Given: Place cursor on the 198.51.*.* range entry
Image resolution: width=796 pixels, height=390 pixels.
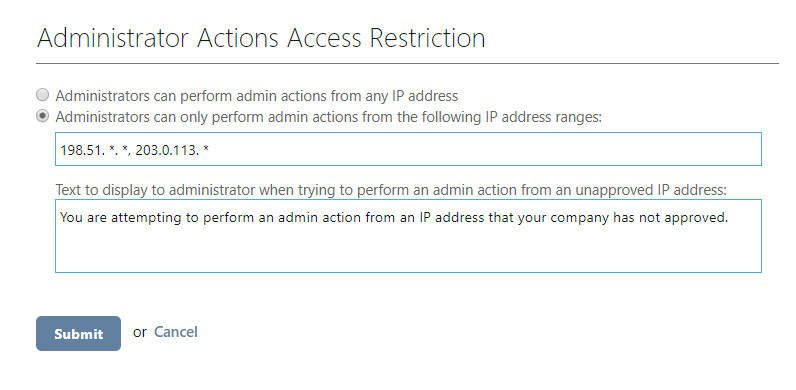Looking at the screenshot, I should click(x=95, y=150).
